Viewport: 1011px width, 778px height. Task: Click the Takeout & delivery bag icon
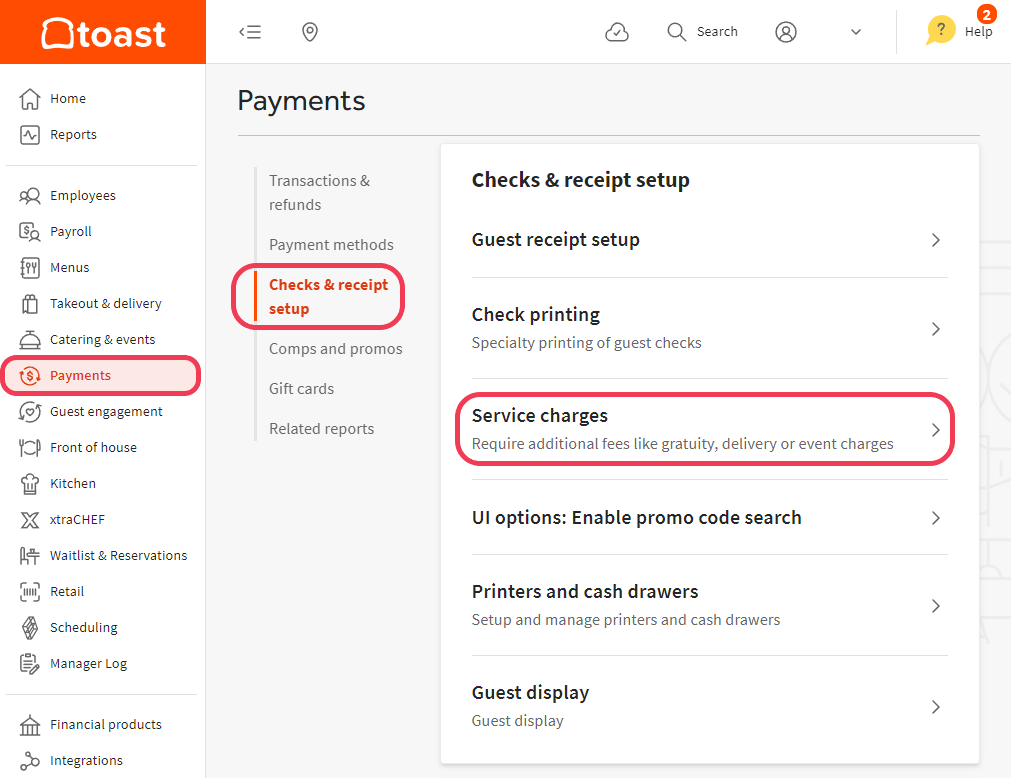(30, 304)
